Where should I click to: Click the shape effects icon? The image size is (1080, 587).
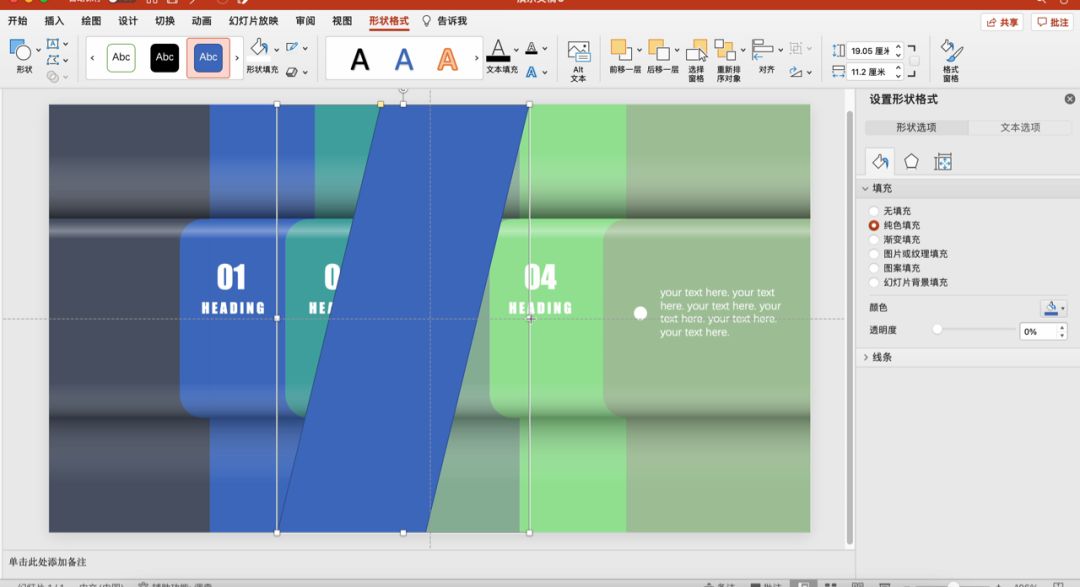pyautogui.click(x=292, y=72)
